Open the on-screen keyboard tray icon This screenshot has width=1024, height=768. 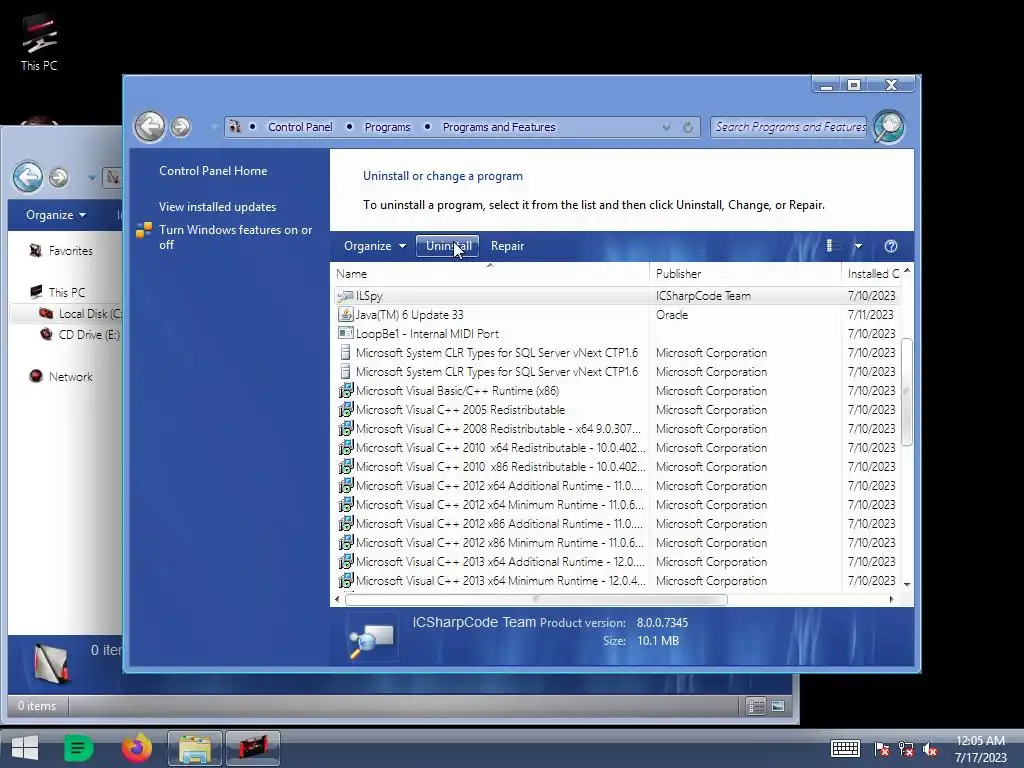(844, 749)
